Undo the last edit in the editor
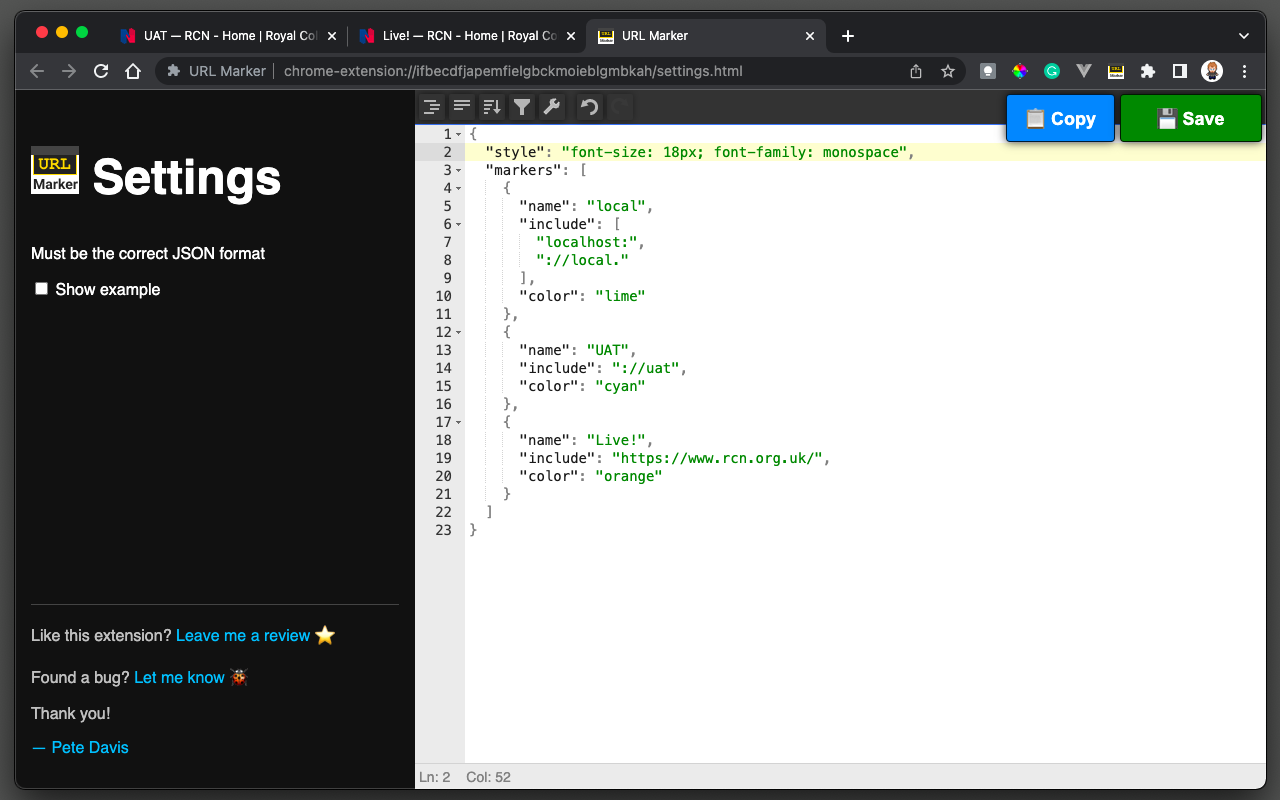Viewport: 1280px width, 800px height. pyautogui.click(x=590, y=107)
